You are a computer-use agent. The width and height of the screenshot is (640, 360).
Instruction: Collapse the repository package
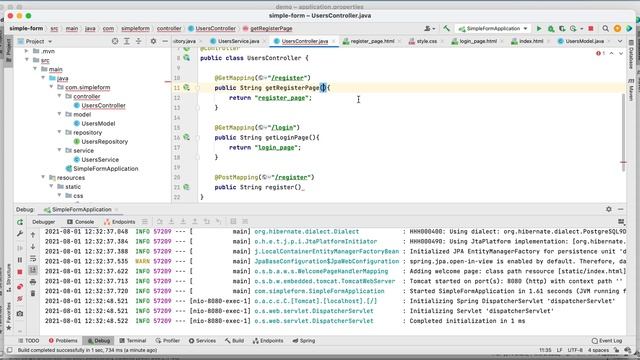coord(60,132)
